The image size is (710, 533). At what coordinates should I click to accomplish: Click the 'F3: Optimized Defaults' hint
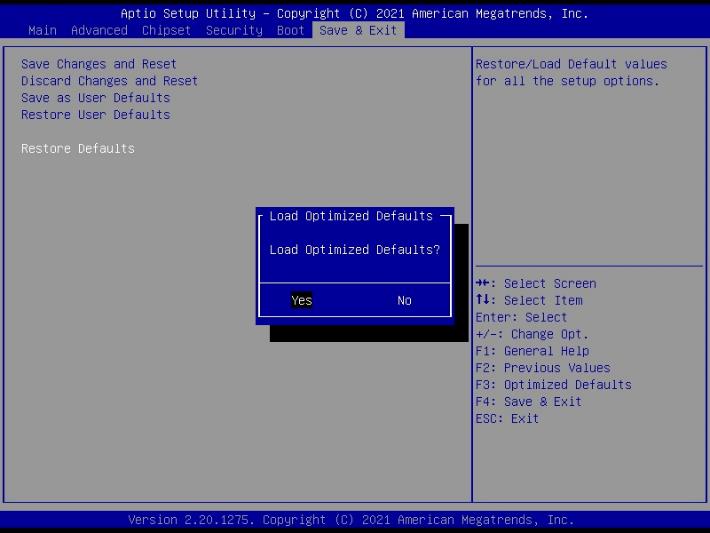(553, 384)
